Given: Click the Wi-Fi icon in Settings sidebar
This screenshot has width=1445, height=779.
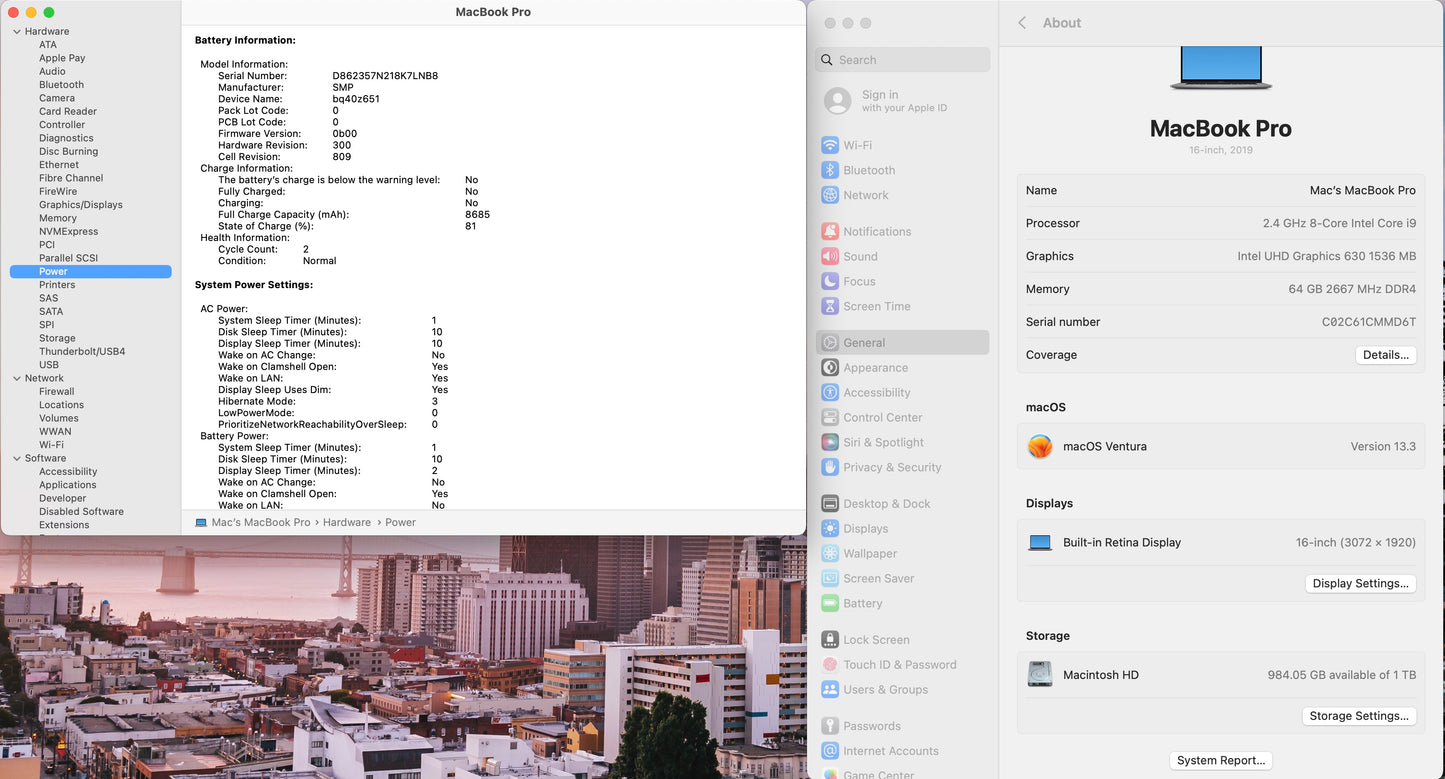Looking at the screenshot, I should point(830,145).
